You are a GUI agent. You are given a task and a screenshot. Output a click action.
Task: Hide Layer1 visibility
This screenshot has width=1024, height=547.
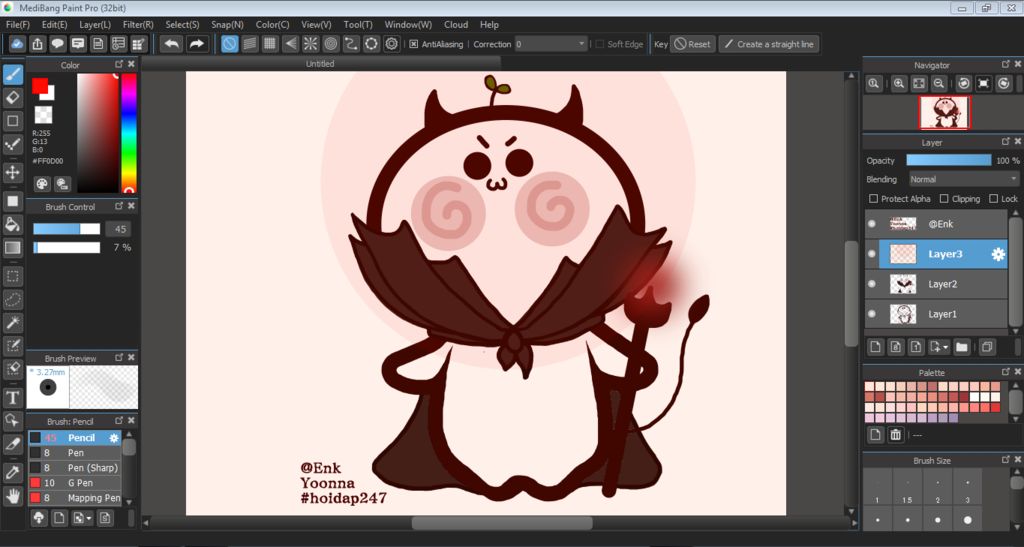click(x=871, y=314)
